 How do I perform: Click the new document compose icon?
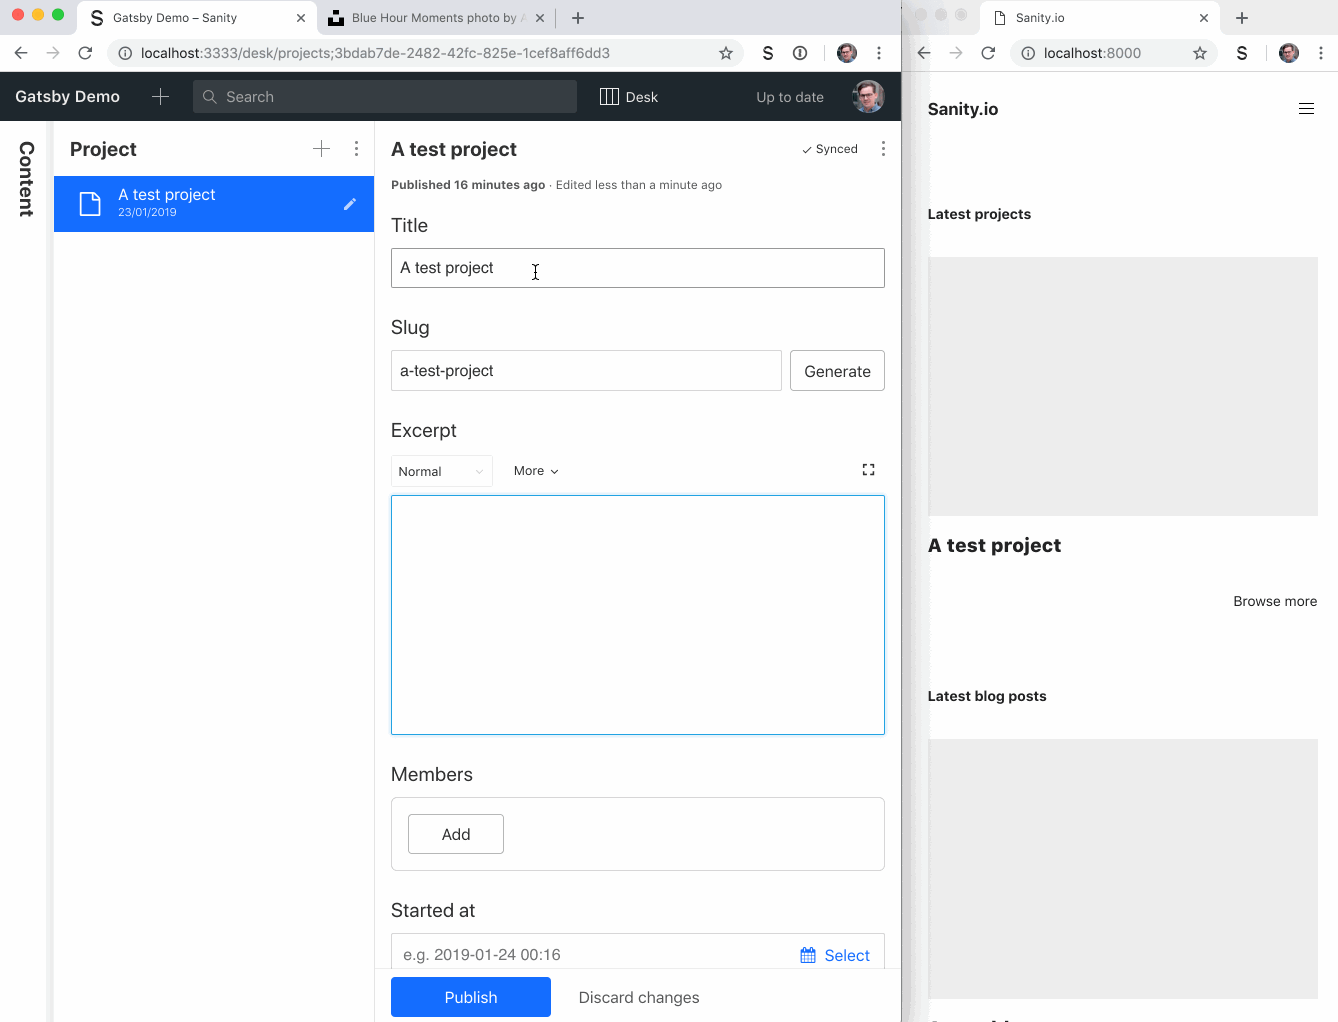click(160, 96)
